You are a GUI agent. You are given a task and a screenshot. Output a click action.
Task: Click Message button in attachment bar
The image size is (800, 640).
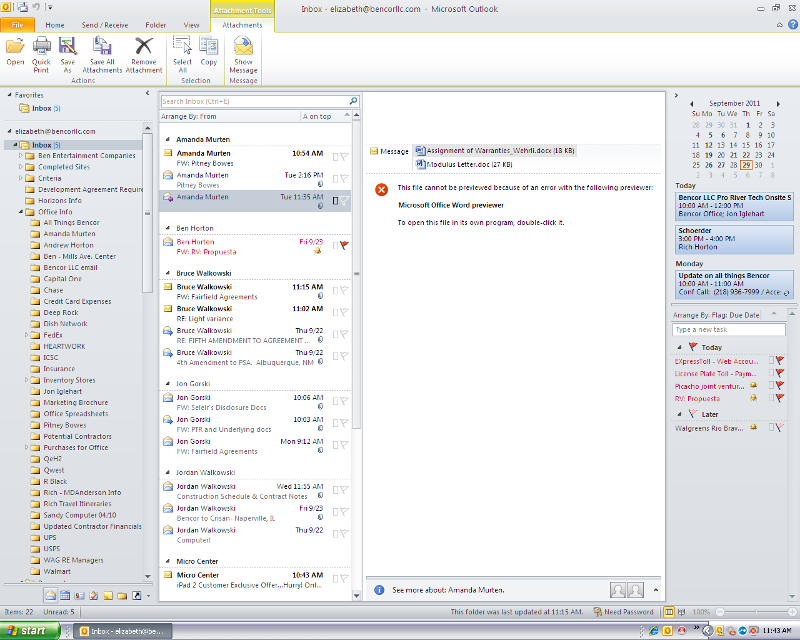tap(389, 151)
